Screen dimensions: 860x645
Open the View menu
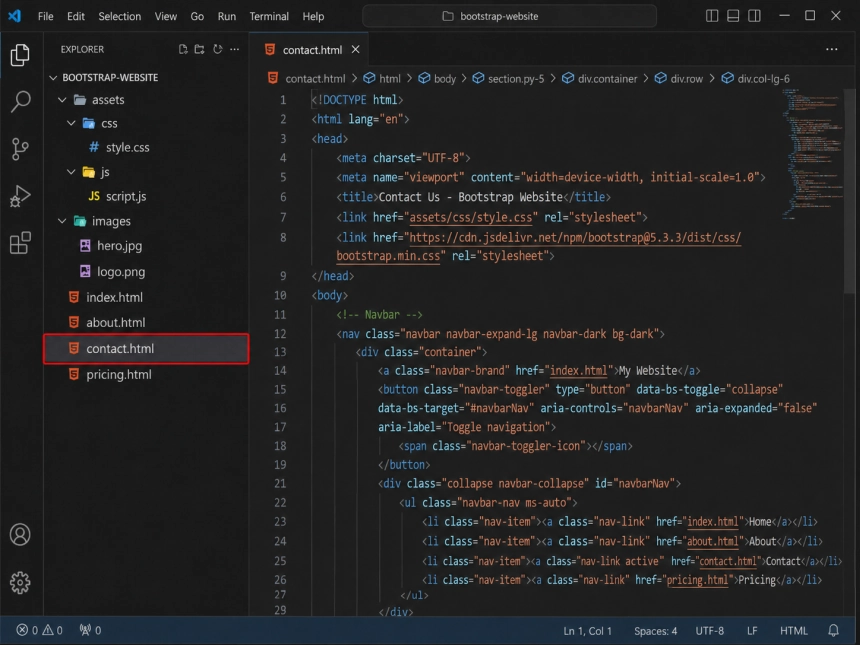tap(166, 16)
